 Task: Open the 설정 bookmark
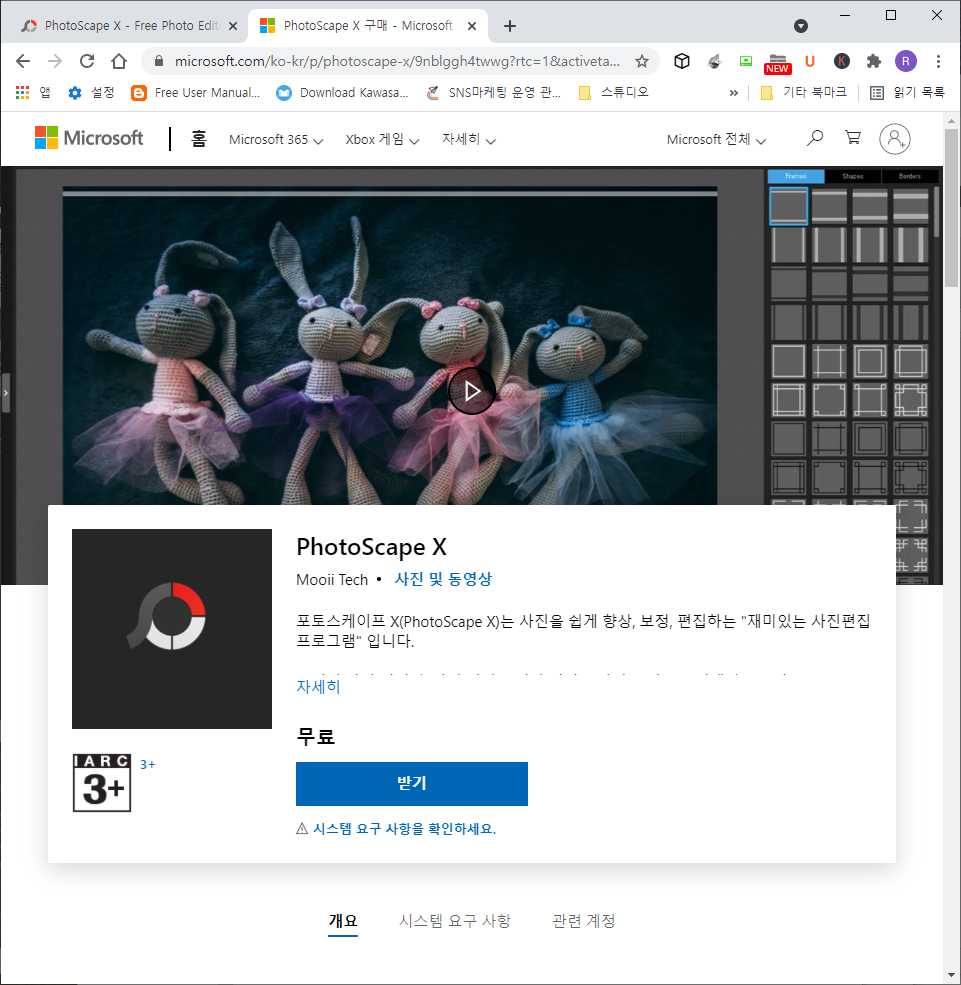pyautogui.click(x=92, y=93)
